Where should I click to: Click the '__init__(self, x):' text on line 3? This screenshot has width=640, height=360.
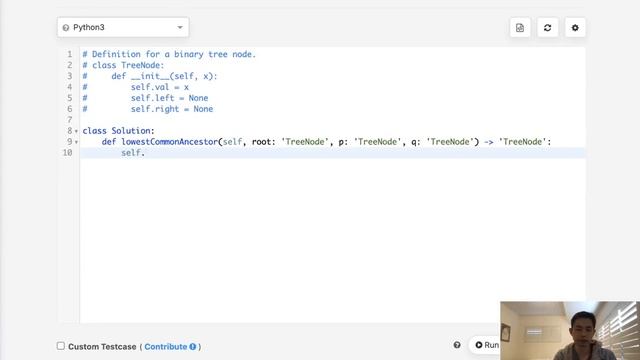click(x=174, y=76)
